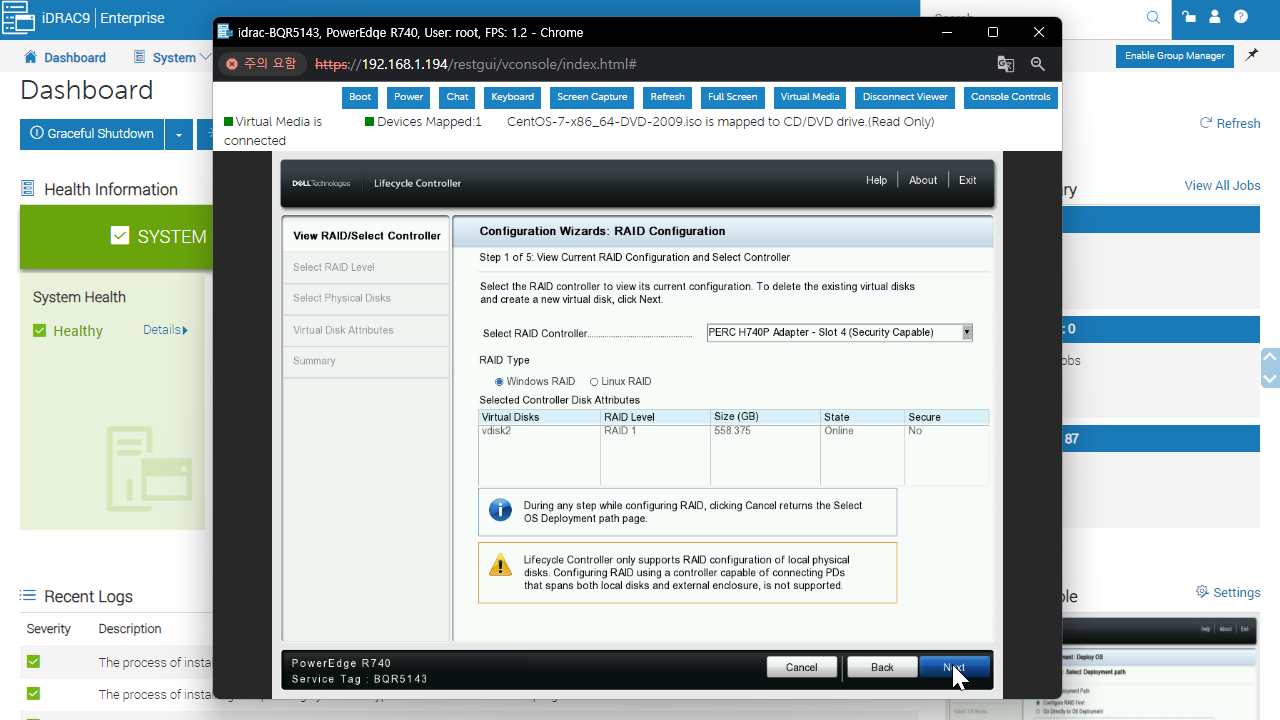Image resolution: width=1280 pixels, height=720 pixels.
Task: Click the iDRAC9 logo icon
Action: tap(19, 17)
